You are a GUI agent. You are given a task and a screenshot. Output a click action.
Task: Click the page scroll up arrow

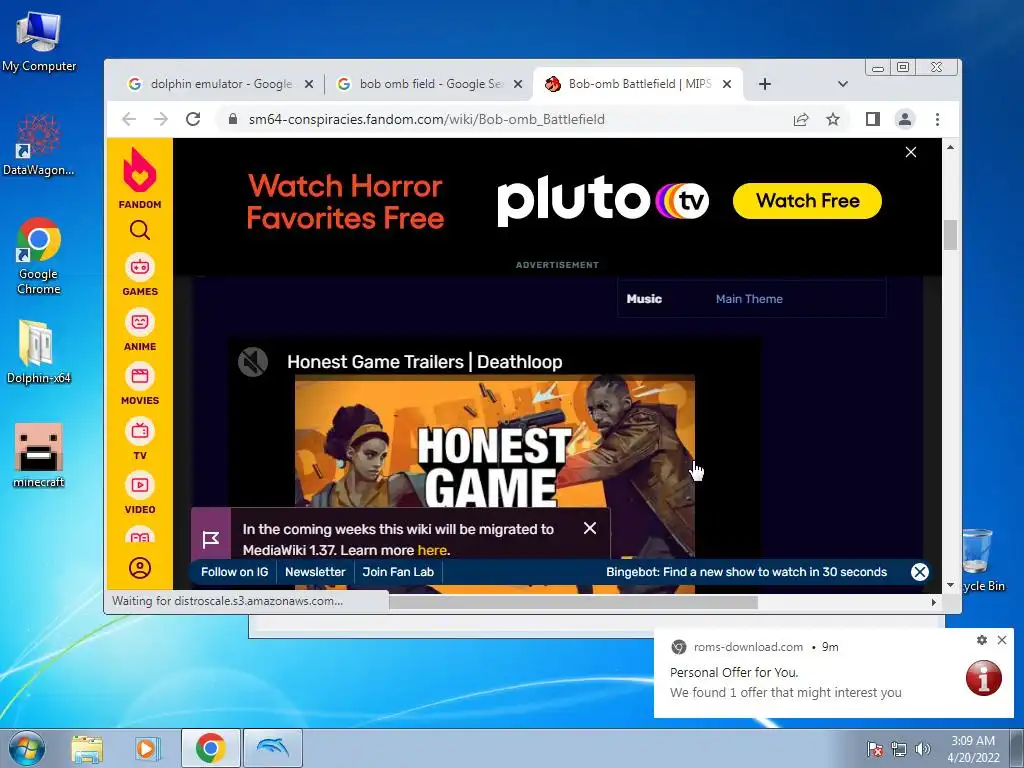(950, 147)
